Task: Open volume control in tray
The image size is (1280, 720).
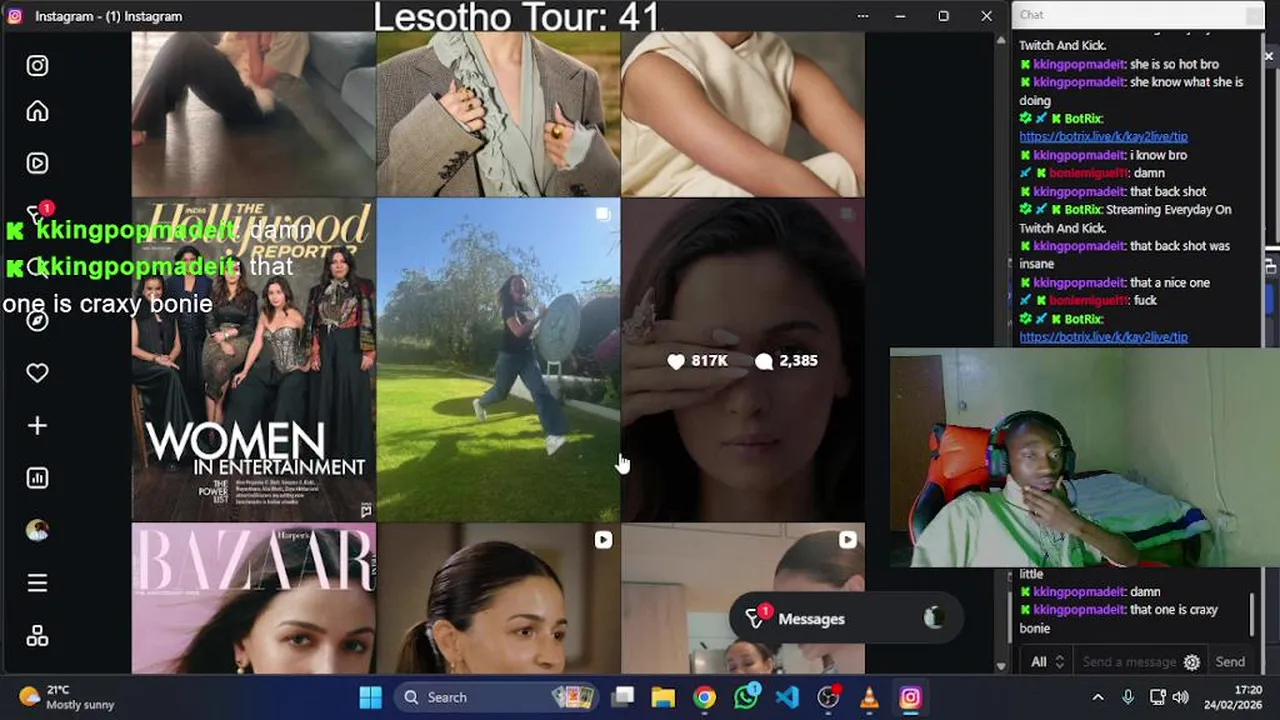Action: [1181, 697]
